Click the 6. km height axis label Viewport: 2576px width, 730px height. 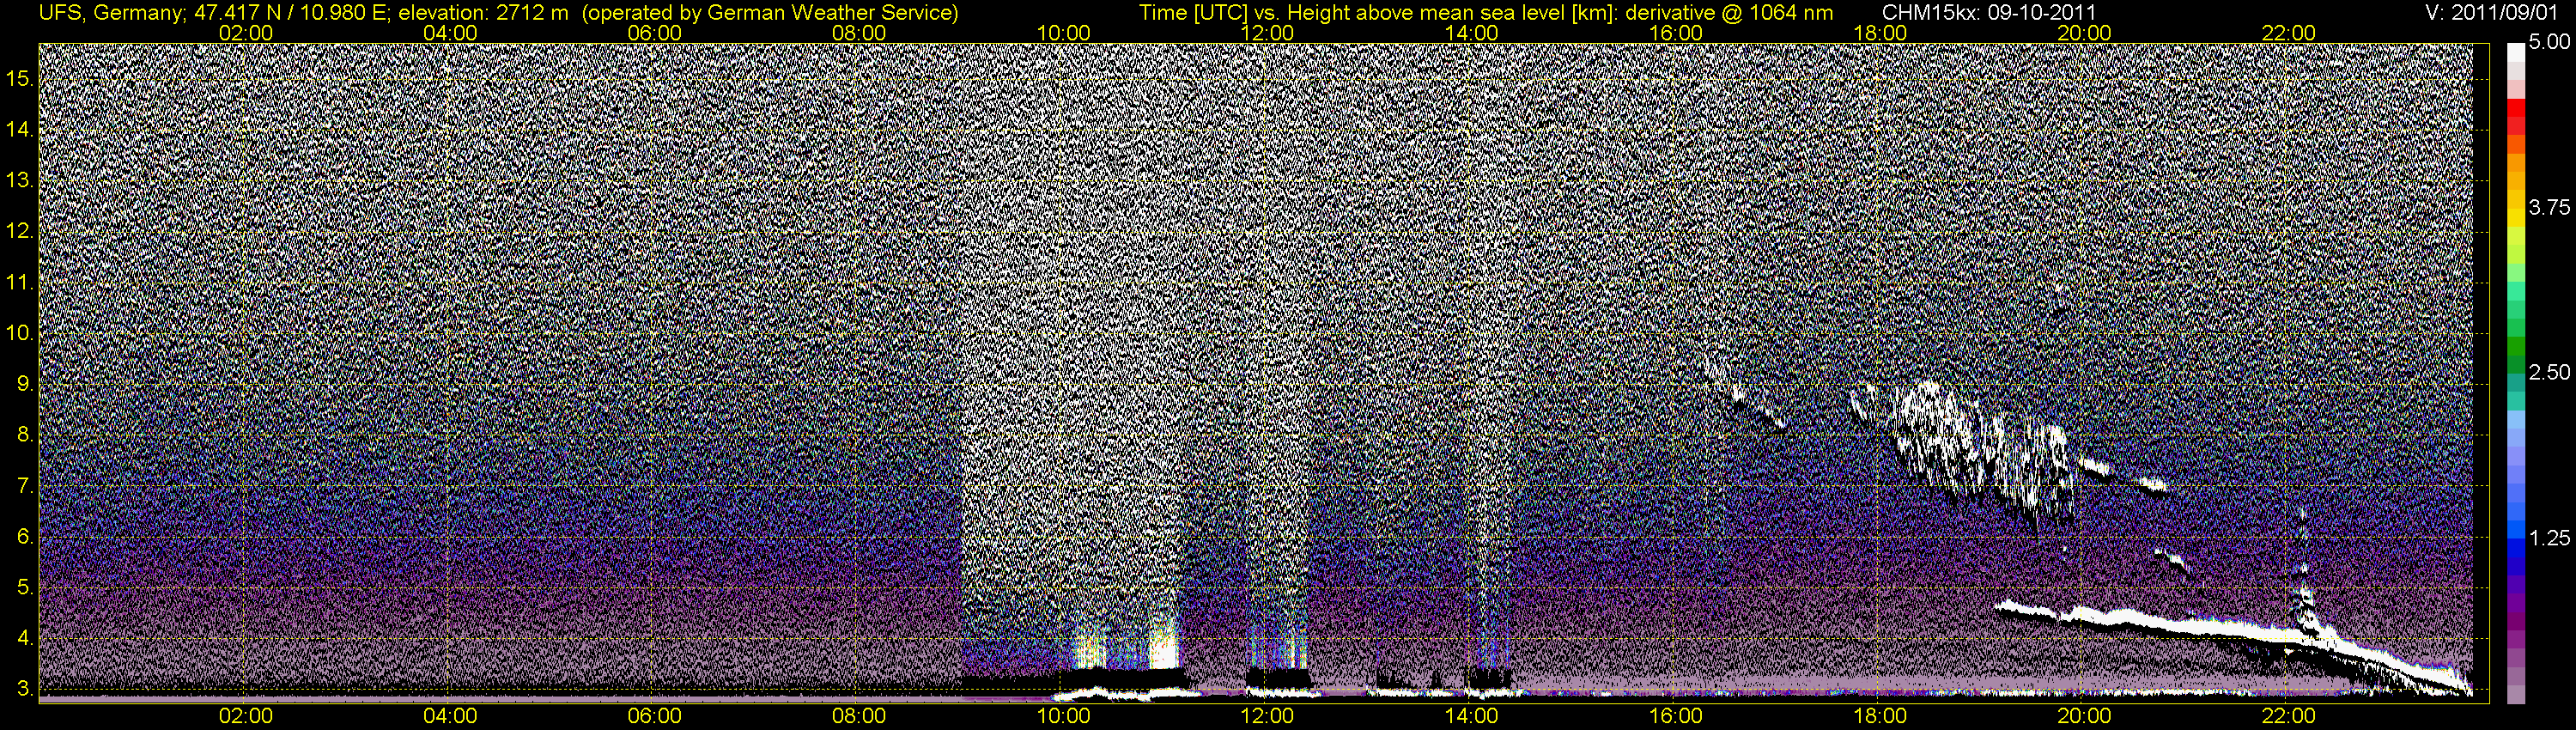25,537
